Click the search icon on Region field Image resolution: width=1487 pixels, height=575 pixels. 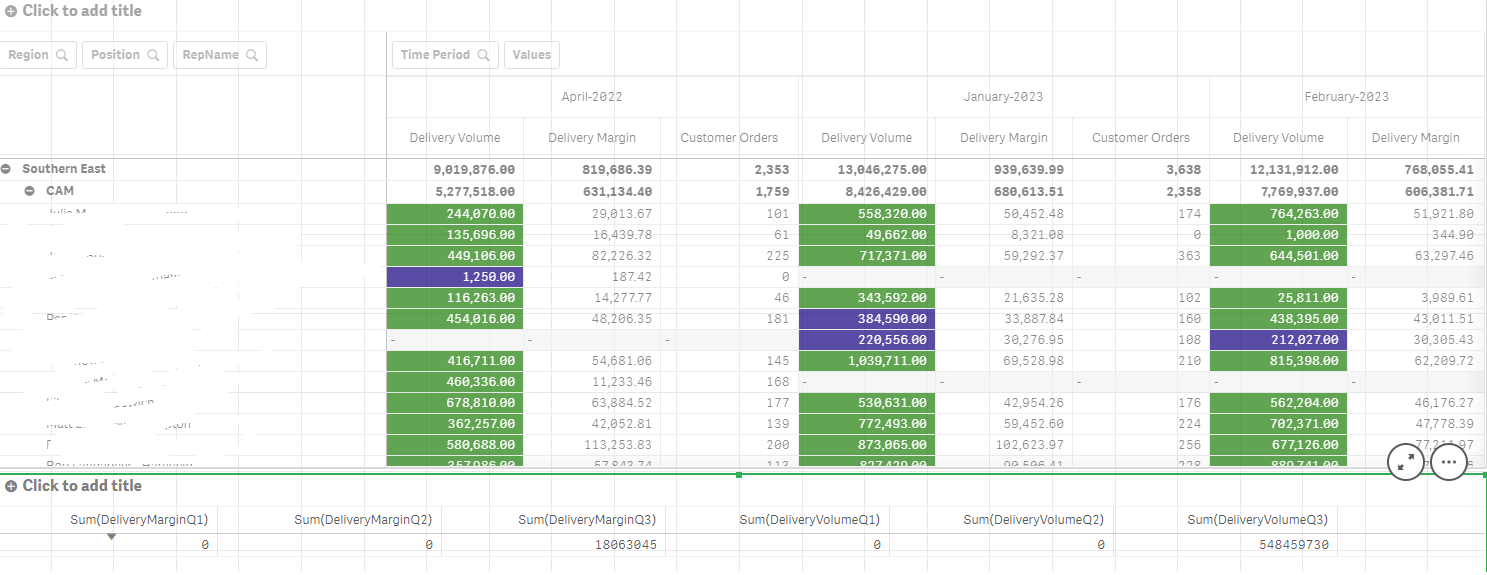coord(62,55)
